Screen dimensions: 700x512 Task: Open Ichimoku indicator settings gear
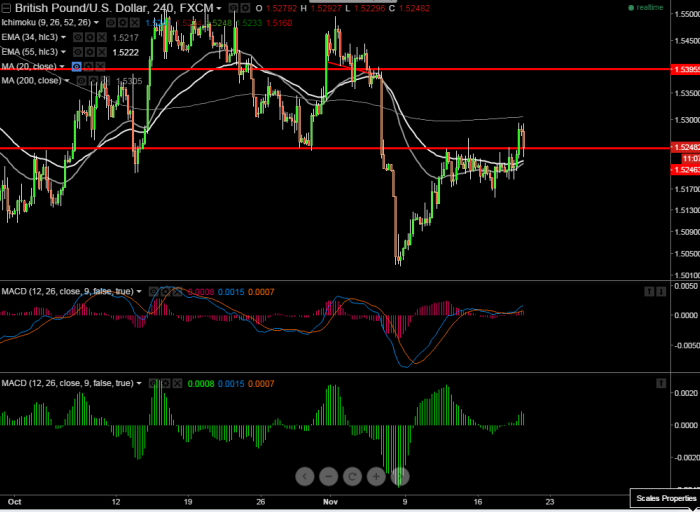point(123,22)
